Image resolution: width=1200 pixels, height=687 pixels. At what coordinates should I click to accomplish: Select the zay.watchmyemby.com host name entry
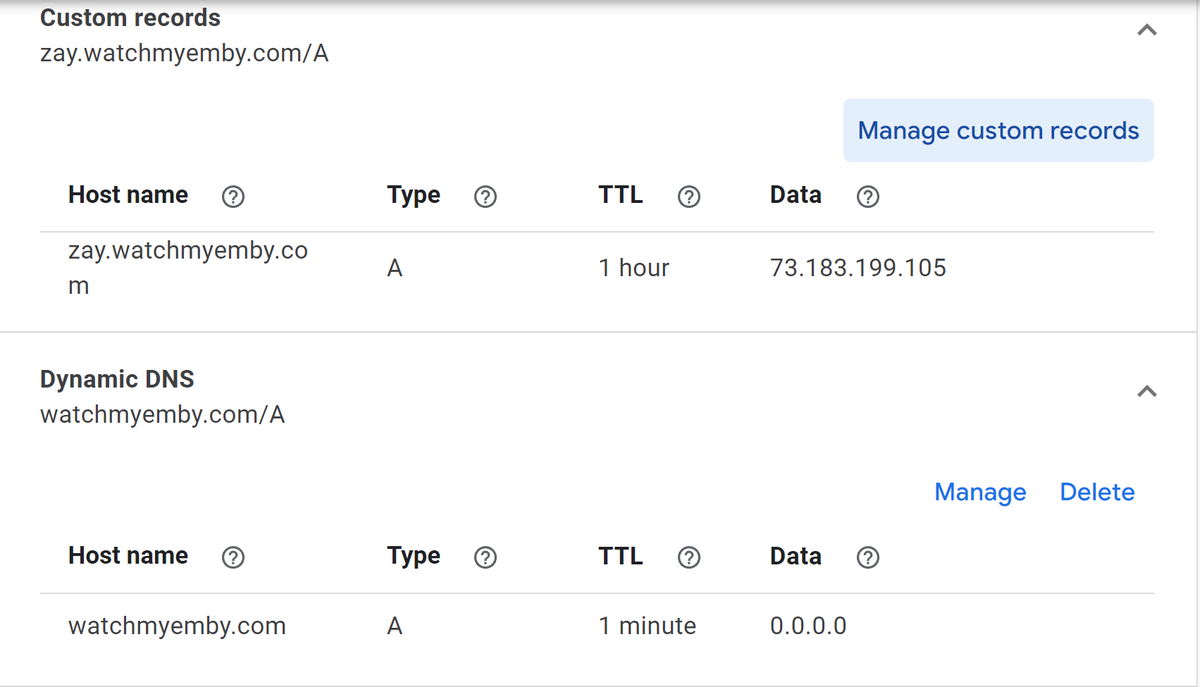(x=188, y=267)
